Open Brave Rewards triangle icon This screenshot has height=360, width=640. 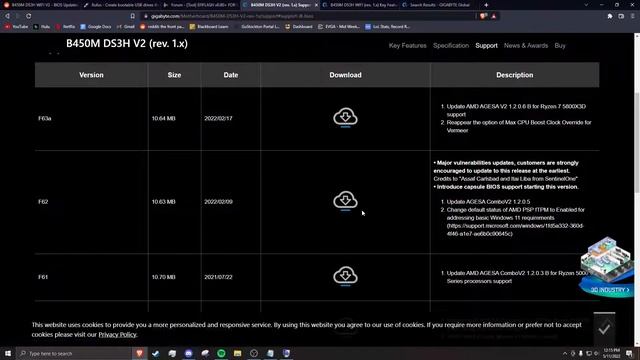(494, 16)
